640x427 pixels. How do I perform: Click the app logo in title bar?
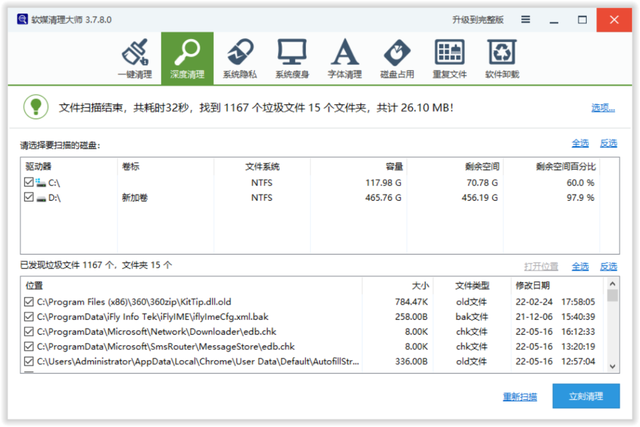tap(22, 19)
